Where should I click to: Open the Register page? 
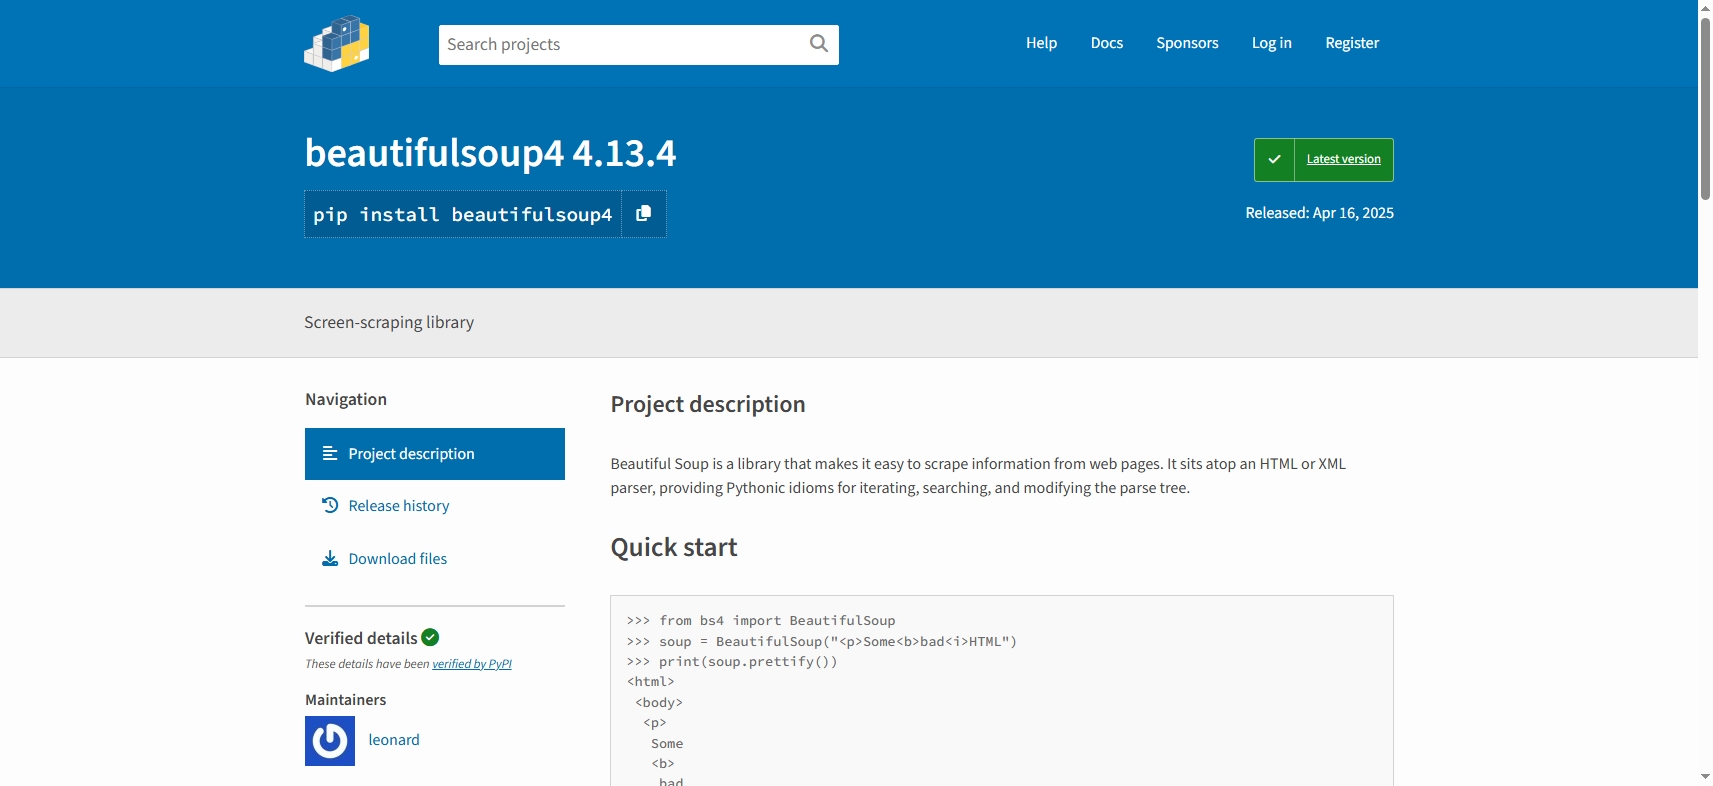1352,43
